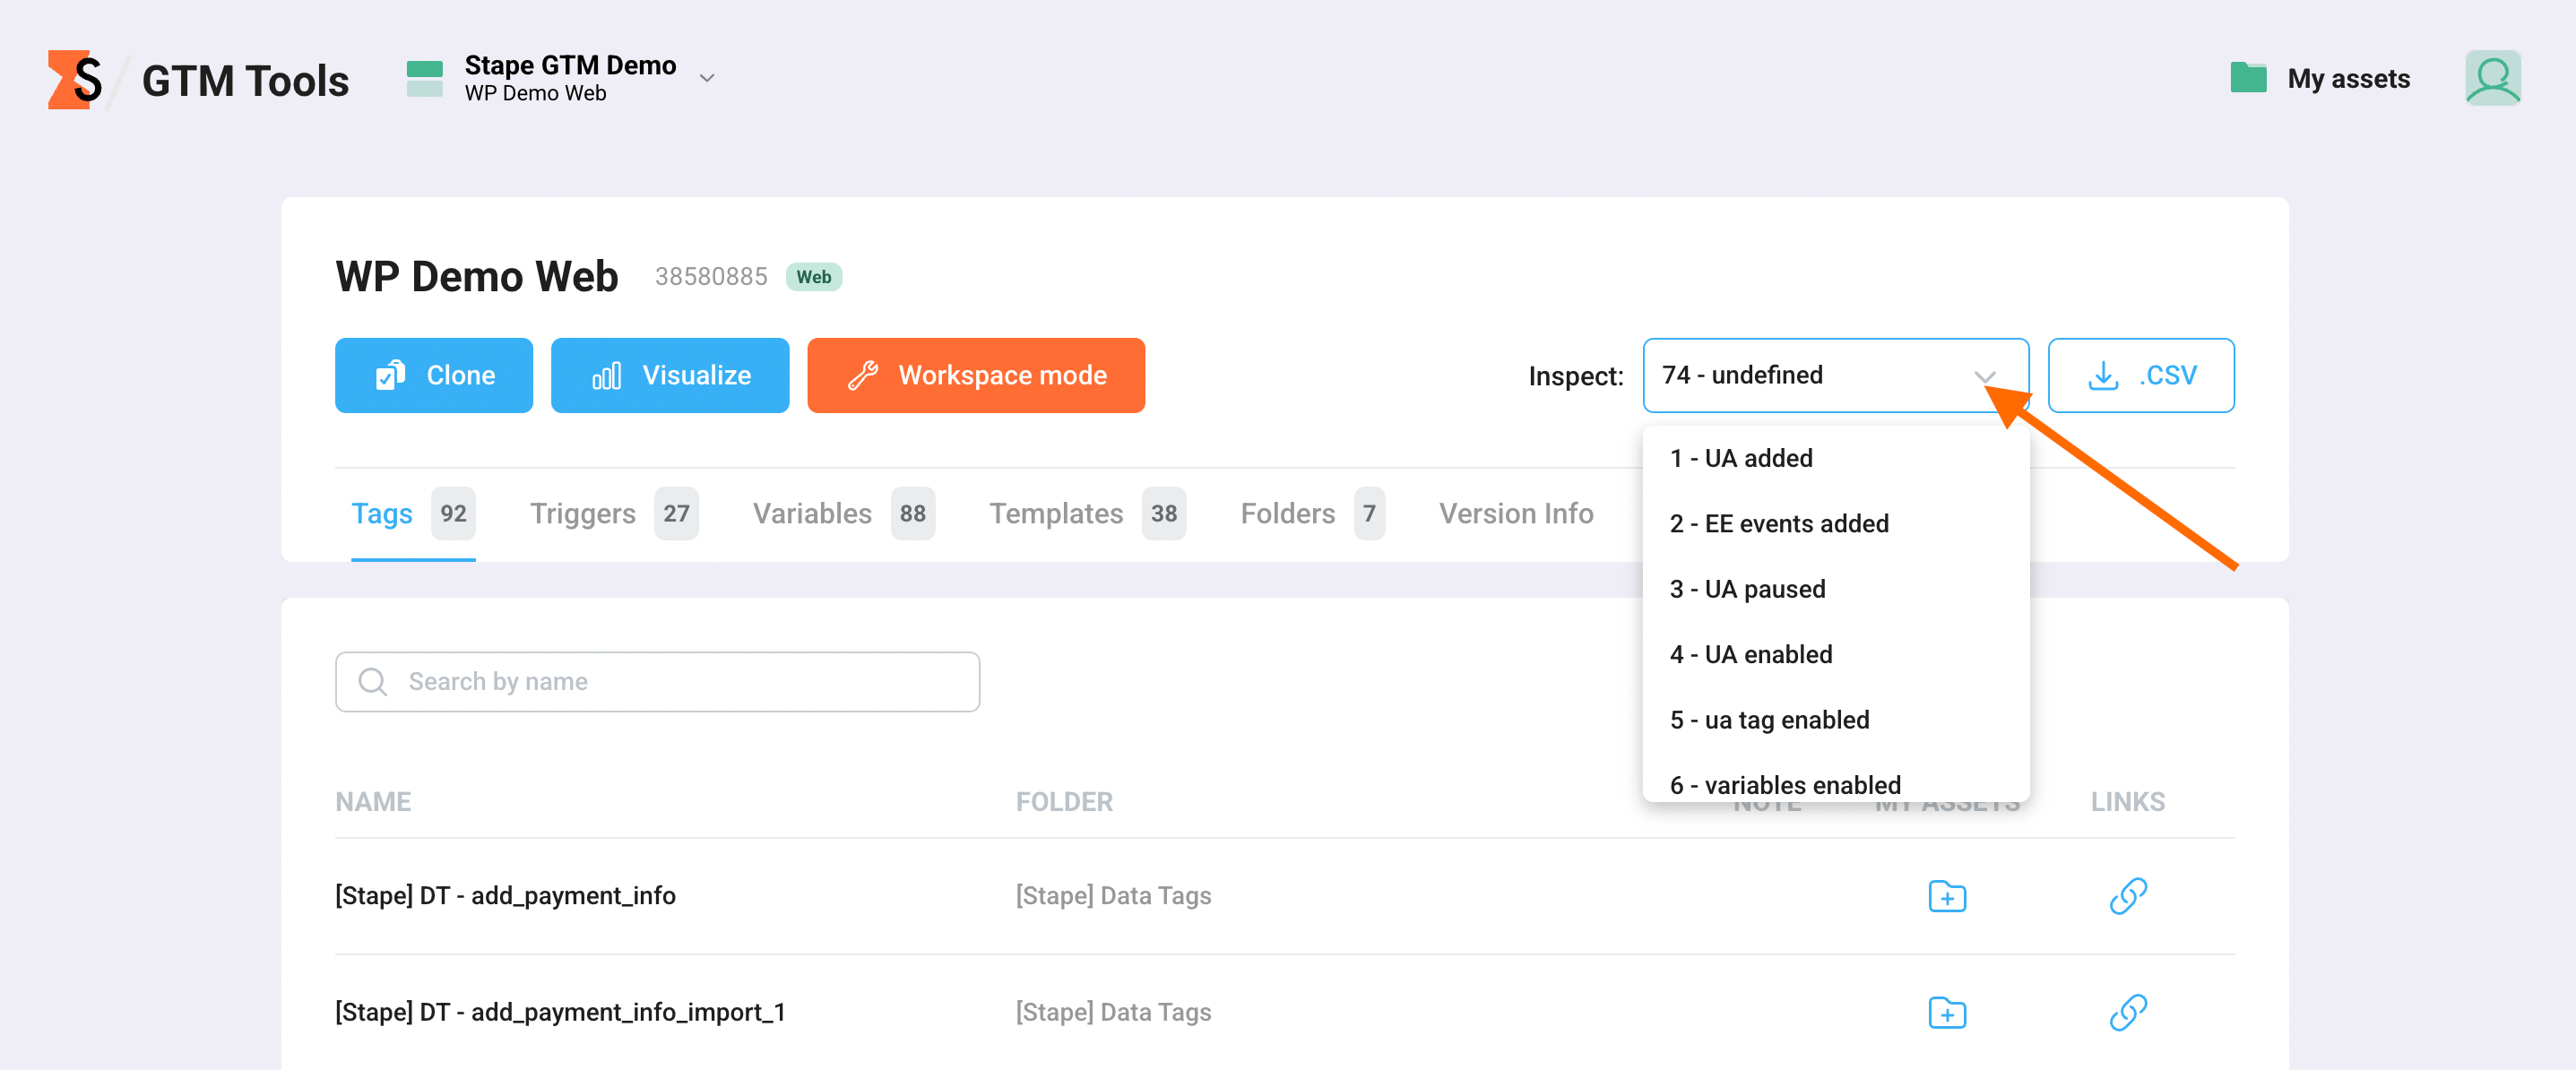Click the GTM Tools title
The height and width of the screenshot is (1070, 2576).
pyautogui.click(x=245, y=80)
